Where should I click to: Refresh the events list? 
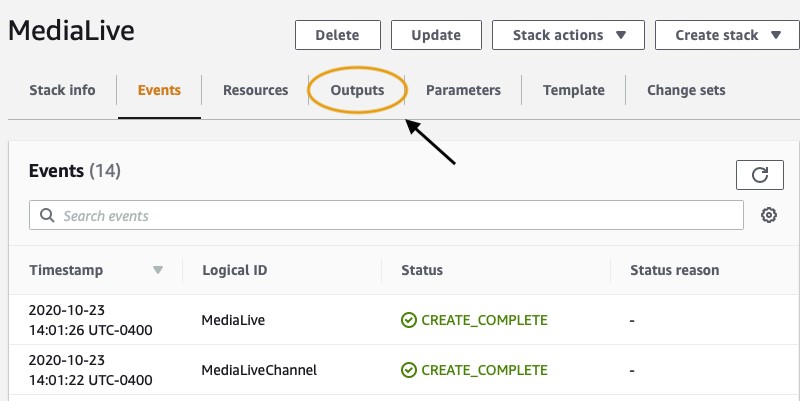point(760,175)
